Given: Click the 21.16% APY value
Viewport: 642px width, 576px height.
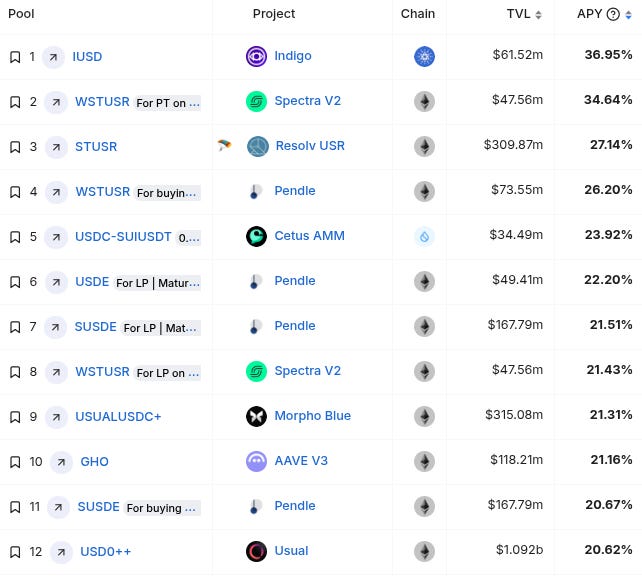Looking at the screenshot, I should 611,460.
